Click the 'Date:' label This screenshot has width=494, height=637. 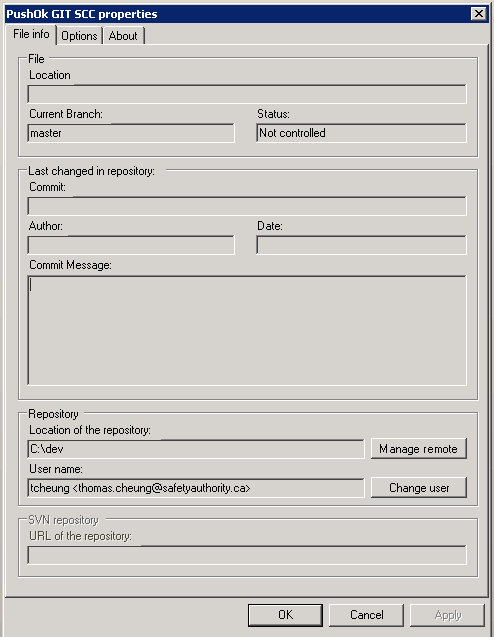(270, 226)
